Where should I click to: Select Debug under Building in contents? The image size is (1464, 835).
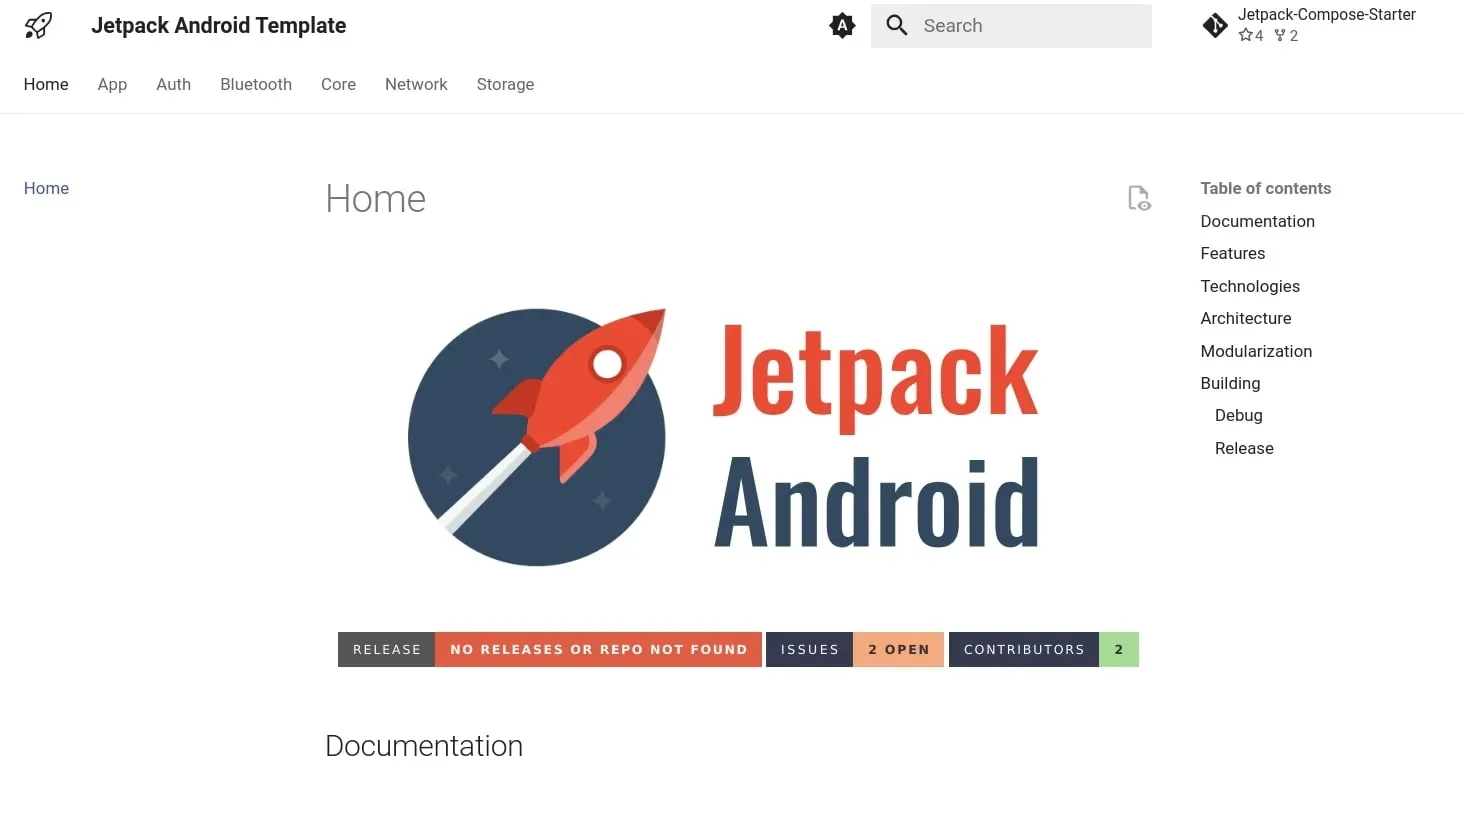(x=1238, y=415)
